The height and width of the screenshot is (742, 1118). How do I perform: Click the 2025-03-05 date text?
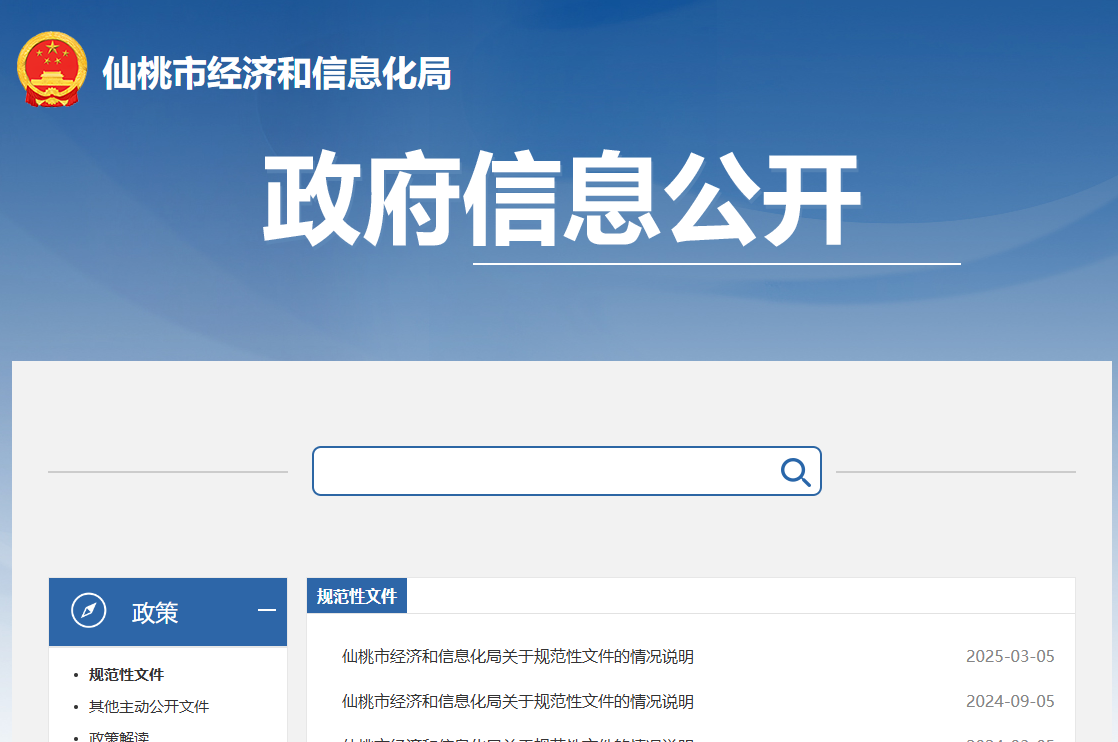(x=1009, y=657)
